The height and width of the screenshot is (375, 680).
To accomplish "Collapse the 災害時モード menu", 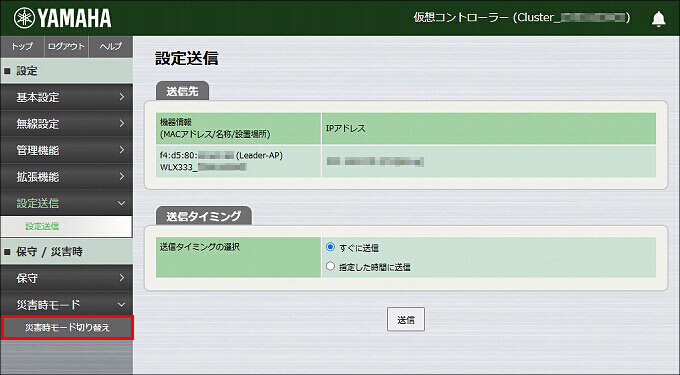I will [x=67, y=304].
